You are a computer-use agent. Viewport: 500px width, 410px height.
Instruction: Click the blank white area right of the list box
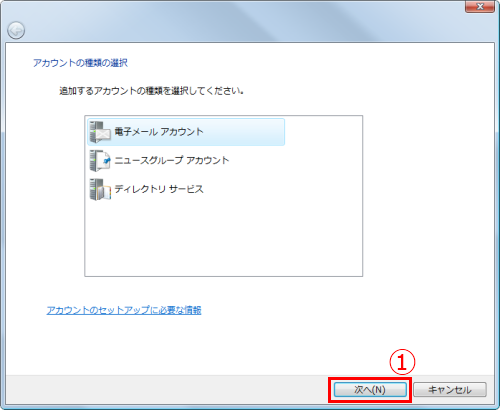[x=428, y=196]
